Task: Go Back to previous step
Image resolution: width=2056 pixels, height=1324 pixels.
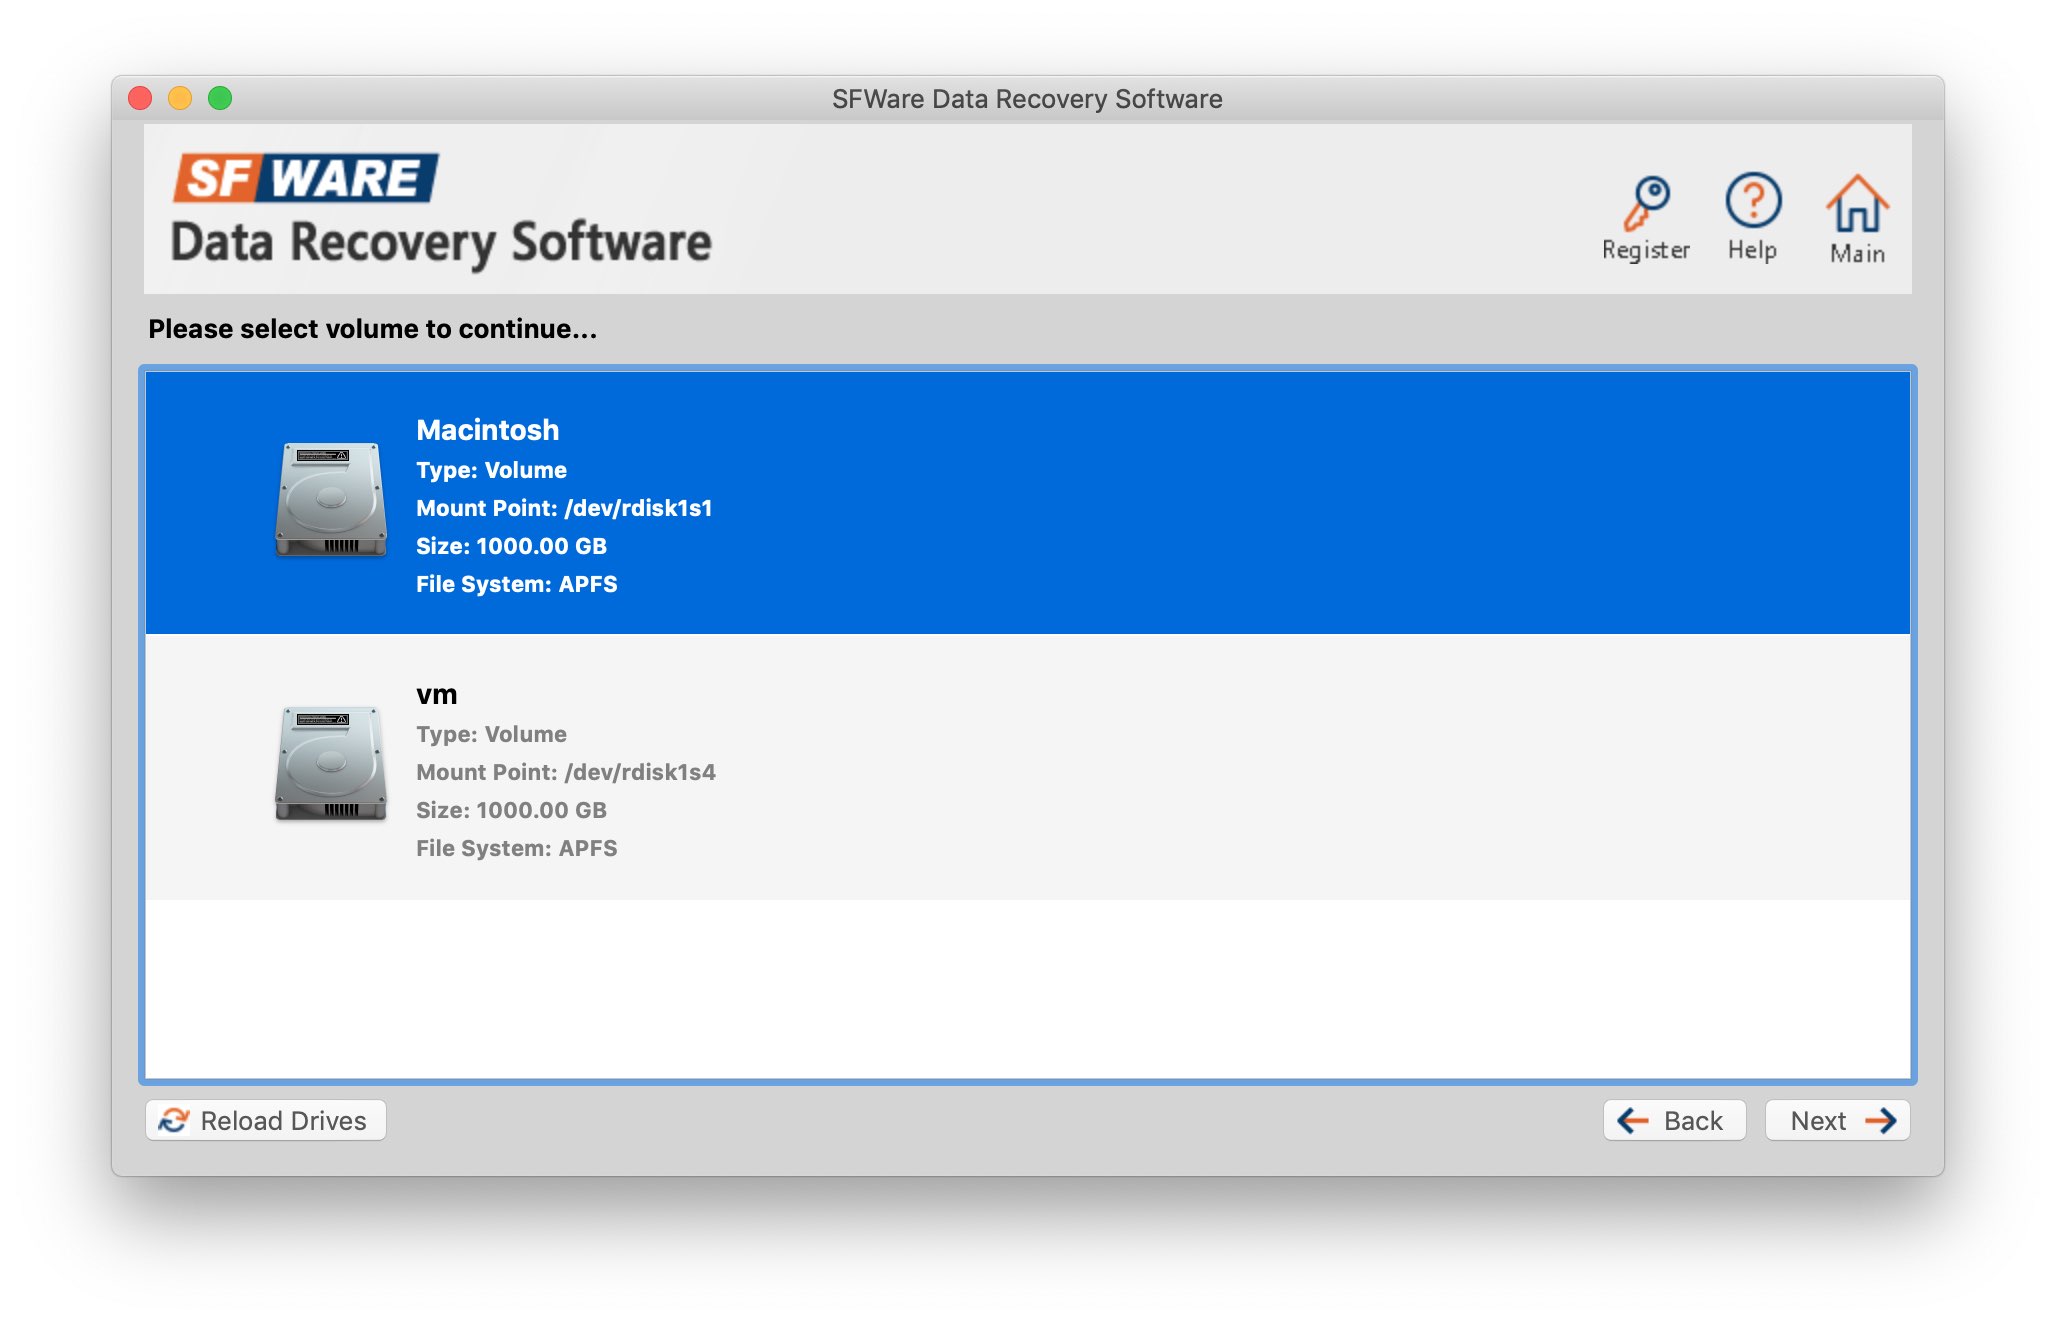Action: [x=1675, y=1120]
